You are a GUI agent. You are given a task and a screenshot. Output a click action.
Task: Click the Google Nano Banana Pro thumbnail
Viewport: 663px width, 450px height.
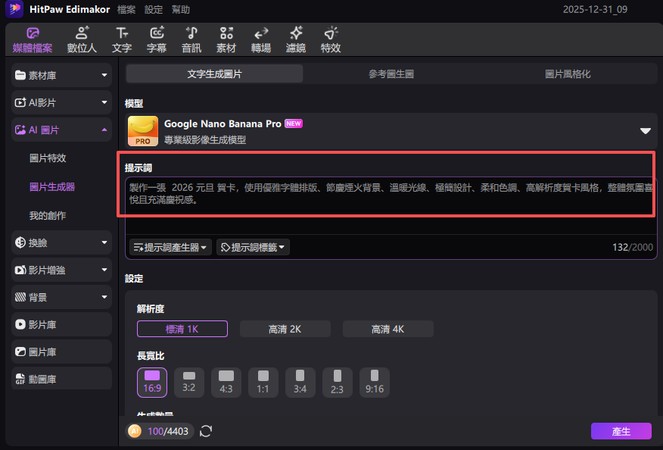tap(143, 131)
